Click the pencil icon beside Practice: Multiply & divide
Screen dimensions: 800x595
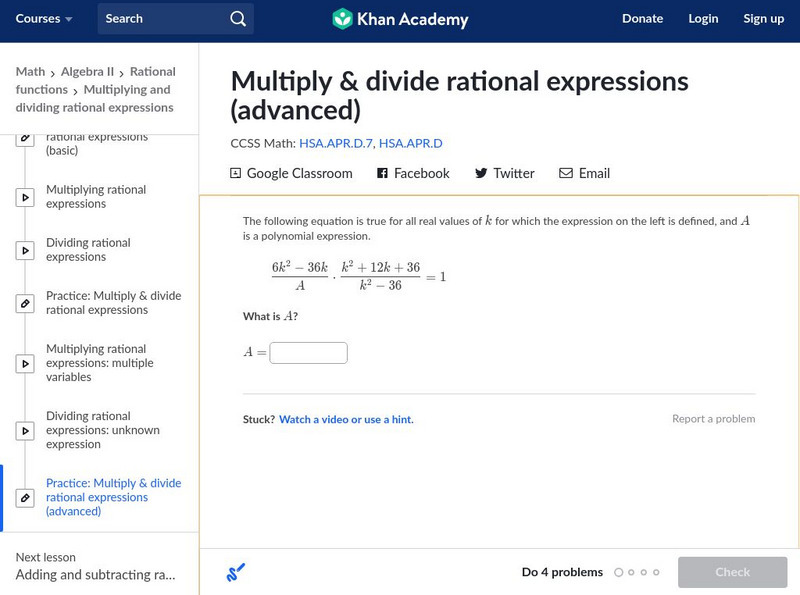coord(25,302)
